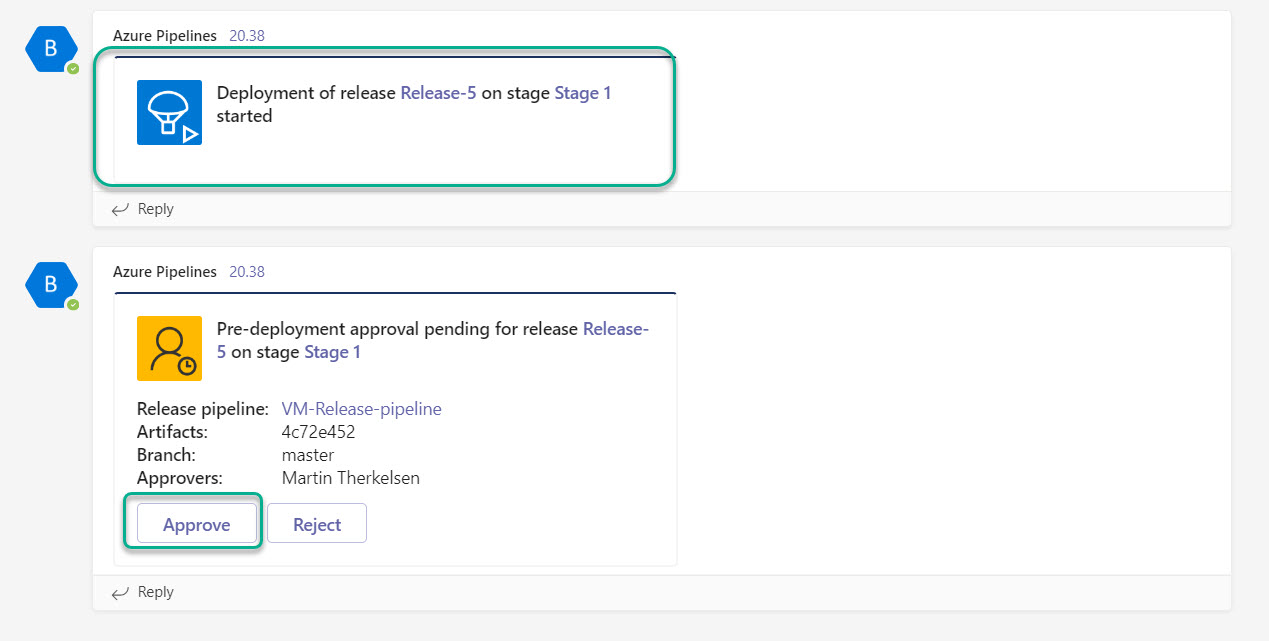
Task: Click the pending approval user-clock icon
Action: tap(169, 348)
